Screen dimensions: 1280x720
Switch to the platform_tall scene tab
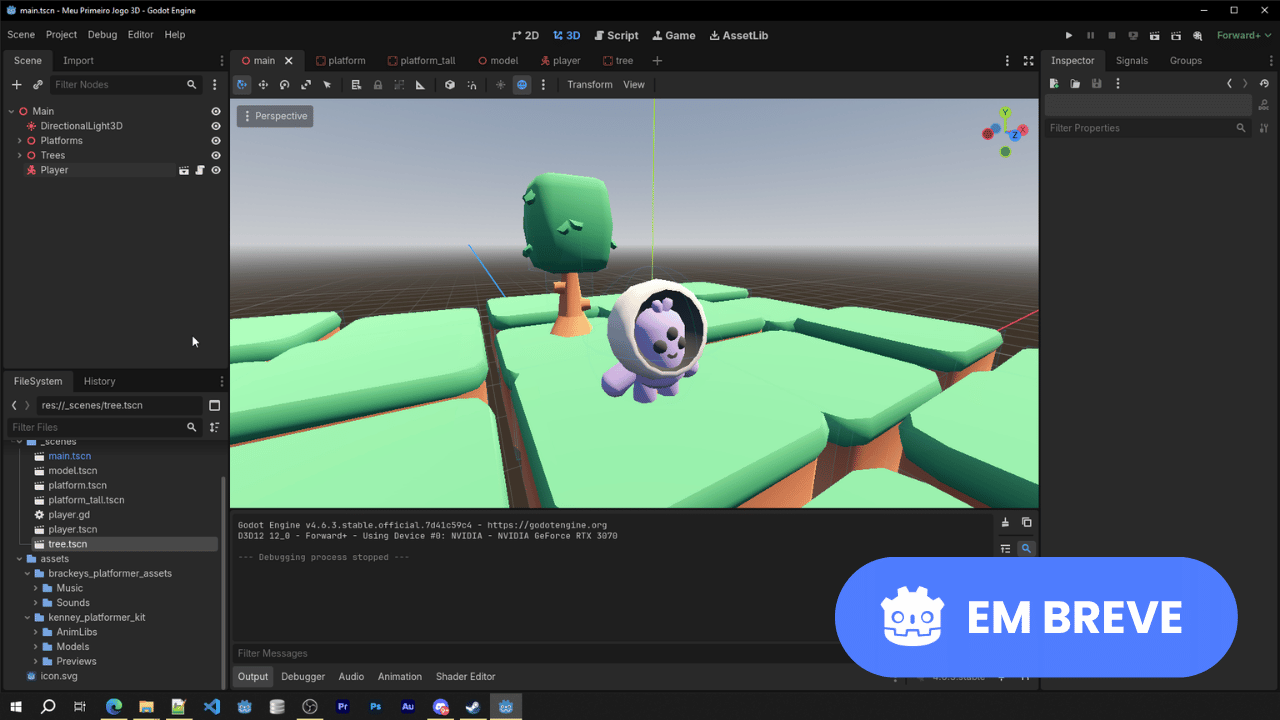(x=420, y=60)
